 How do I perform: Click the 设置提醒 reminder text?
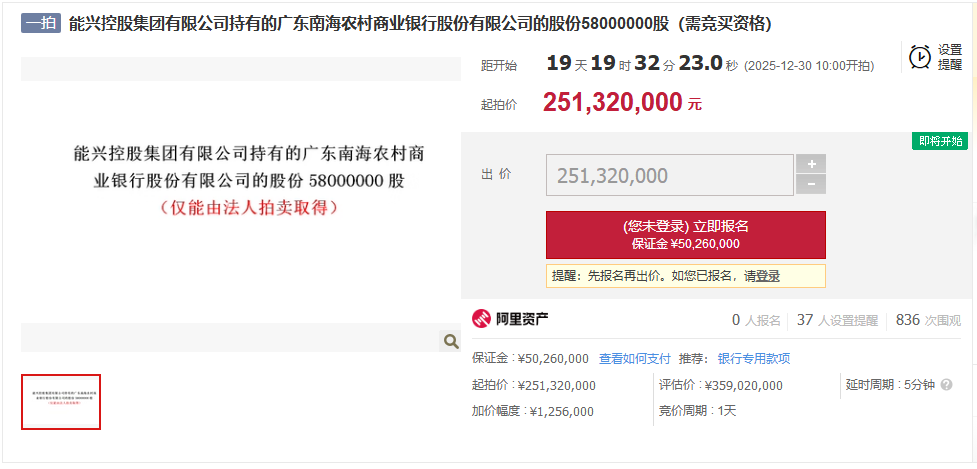[950, 57]
